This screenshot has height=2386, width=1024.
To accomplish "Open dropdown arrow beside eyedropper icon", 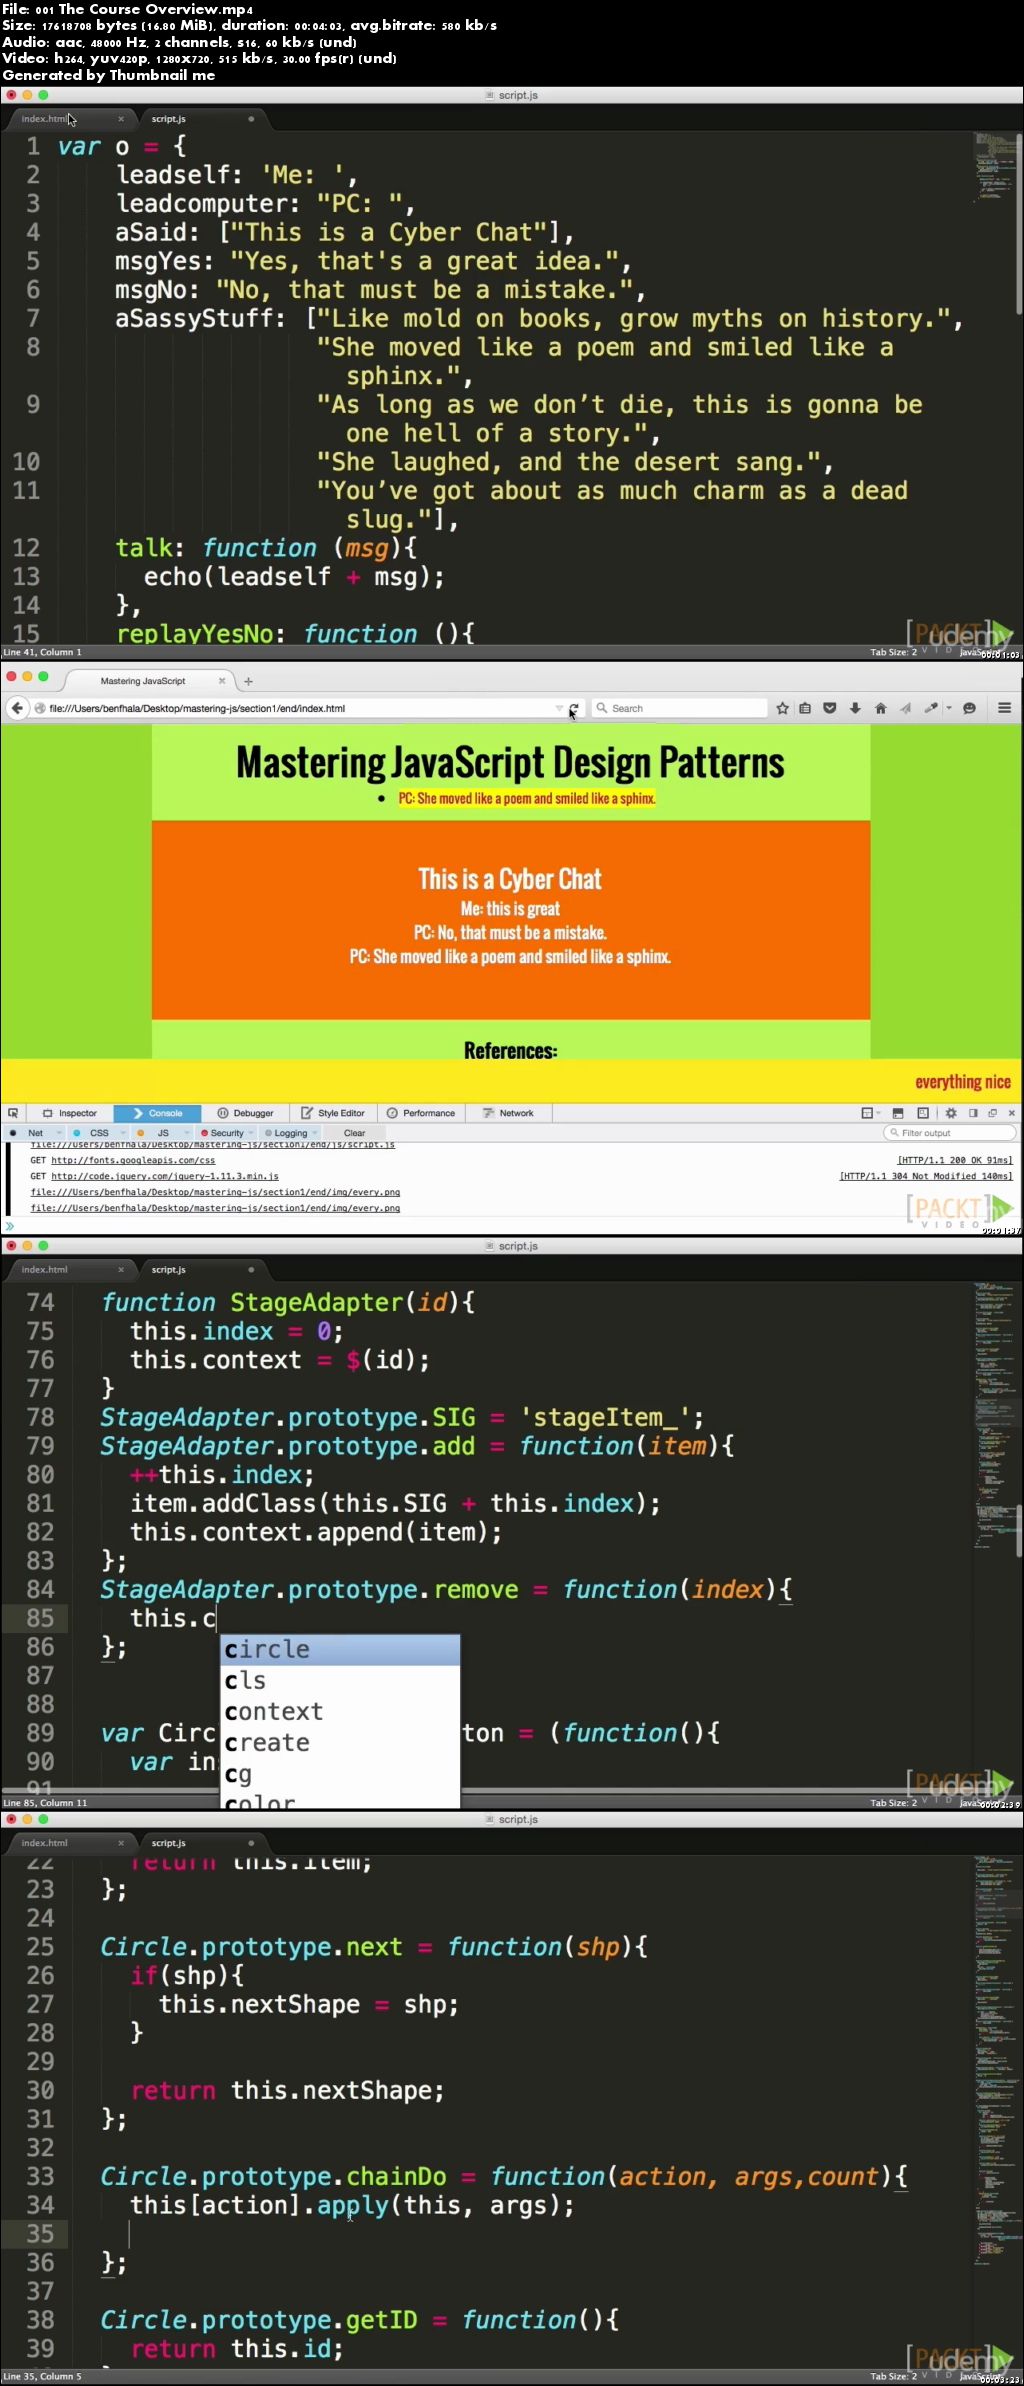I will click(x=949, y=708).
